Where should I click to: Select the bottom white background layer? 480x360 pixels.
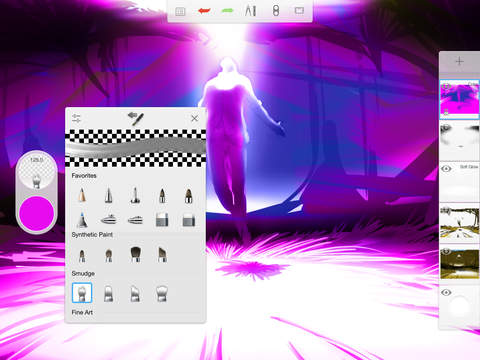point(460,306)
